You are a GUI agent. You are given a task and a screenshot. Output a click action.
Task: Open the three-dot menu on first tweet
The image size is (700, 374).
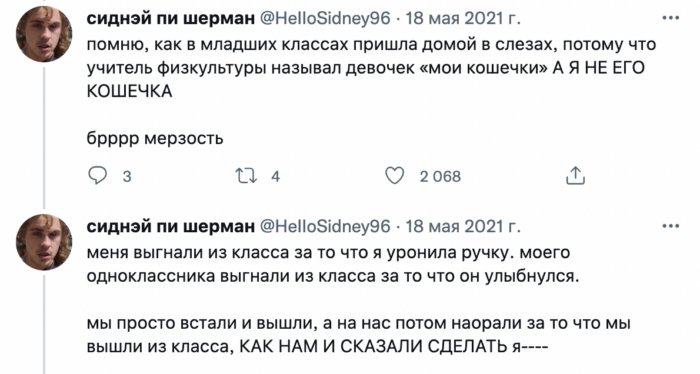[x=671, y=18]
